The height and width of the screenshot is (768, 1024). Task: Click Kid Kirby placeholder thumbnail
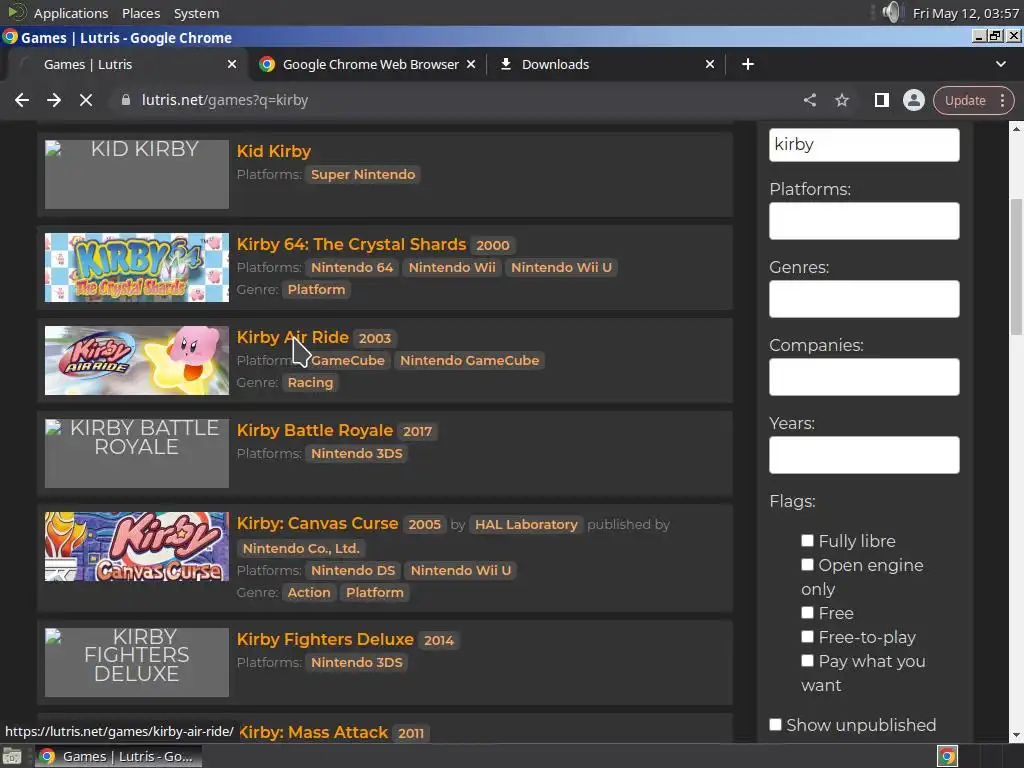(136, 174)
